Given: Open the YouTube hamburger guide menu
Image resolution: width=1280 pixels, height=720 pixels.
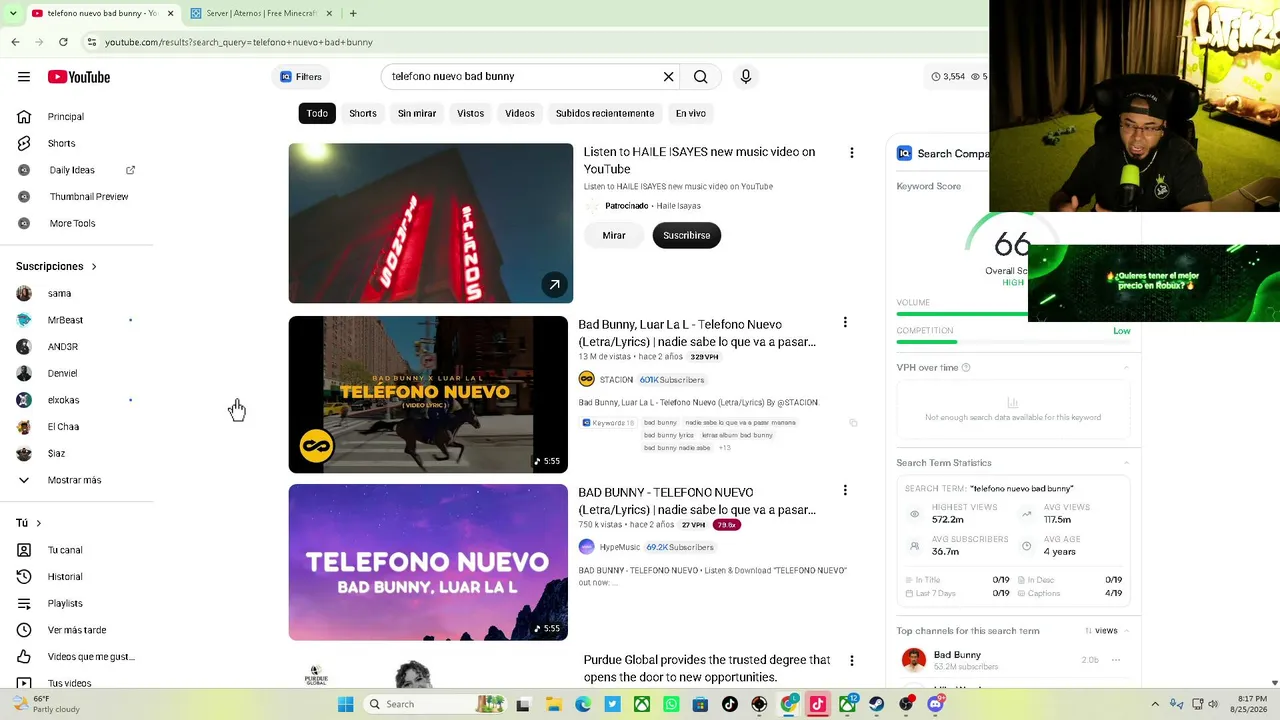Looking at the screenshot, I should 24,77.
